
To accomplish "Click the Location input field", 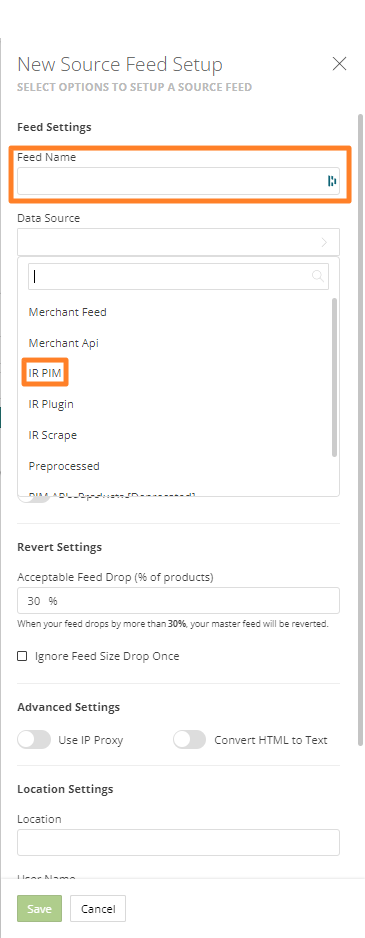I will (x=178, y=842).
